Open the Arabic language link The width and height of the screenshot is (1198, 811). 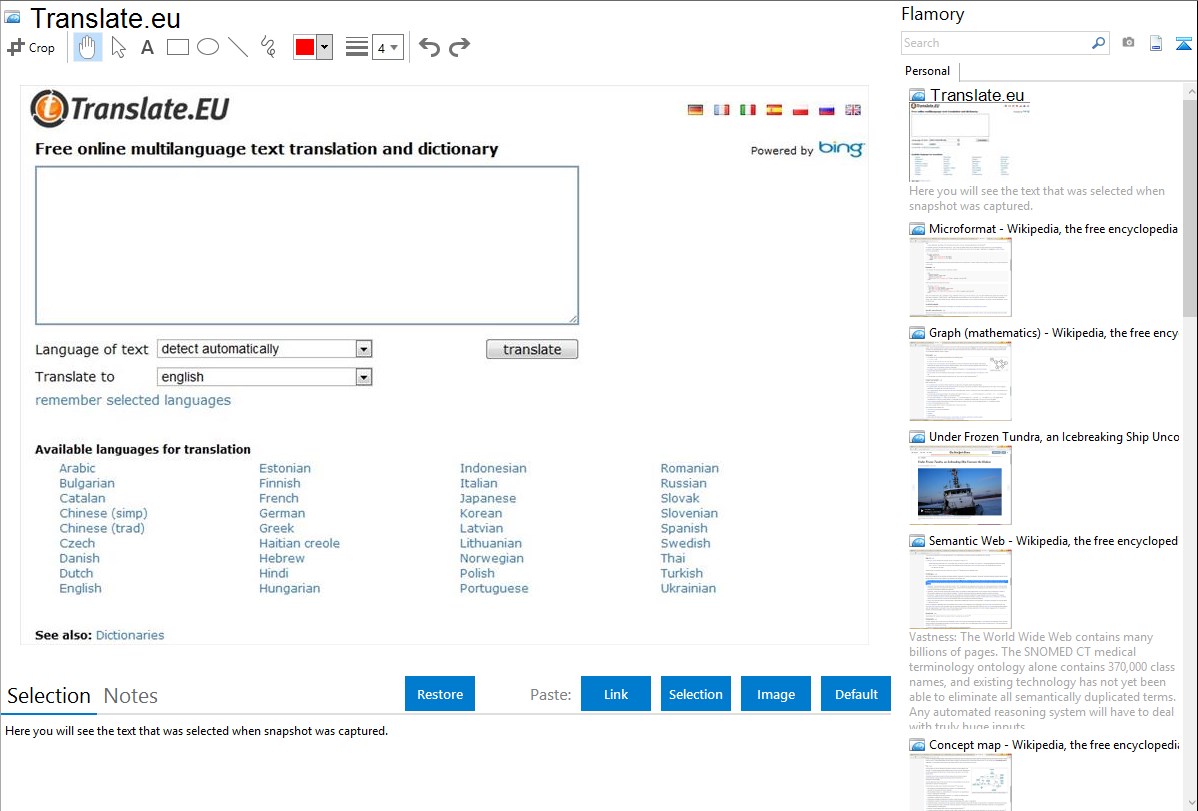(x=77, y=468)
